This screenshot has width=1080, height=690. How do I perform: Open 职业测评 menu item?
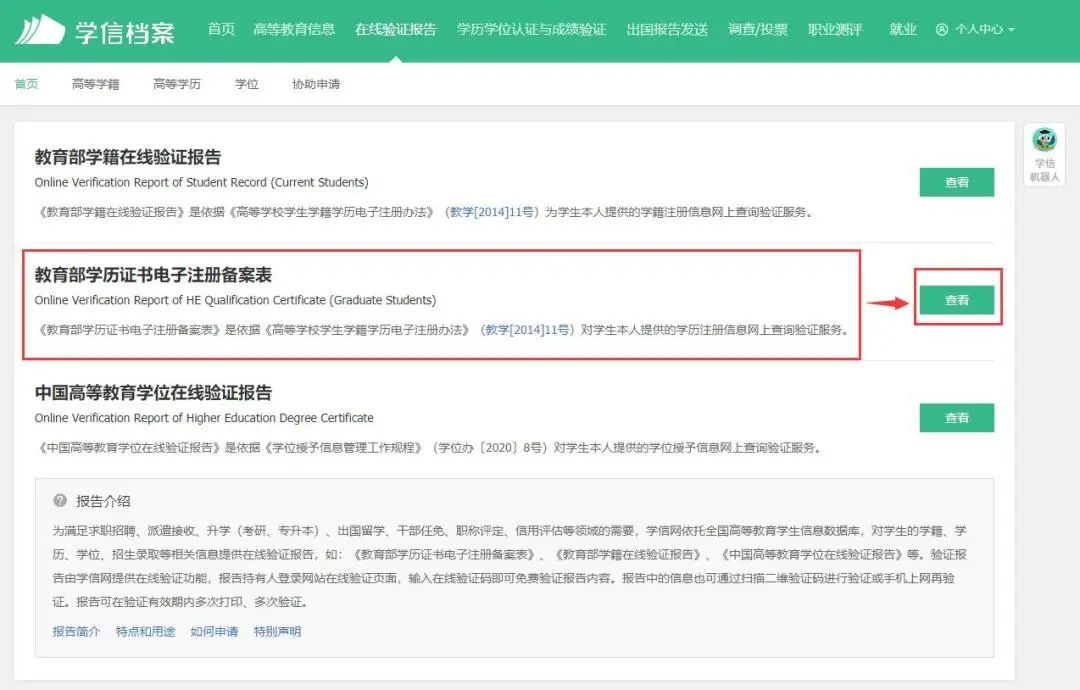click(835, 30)
